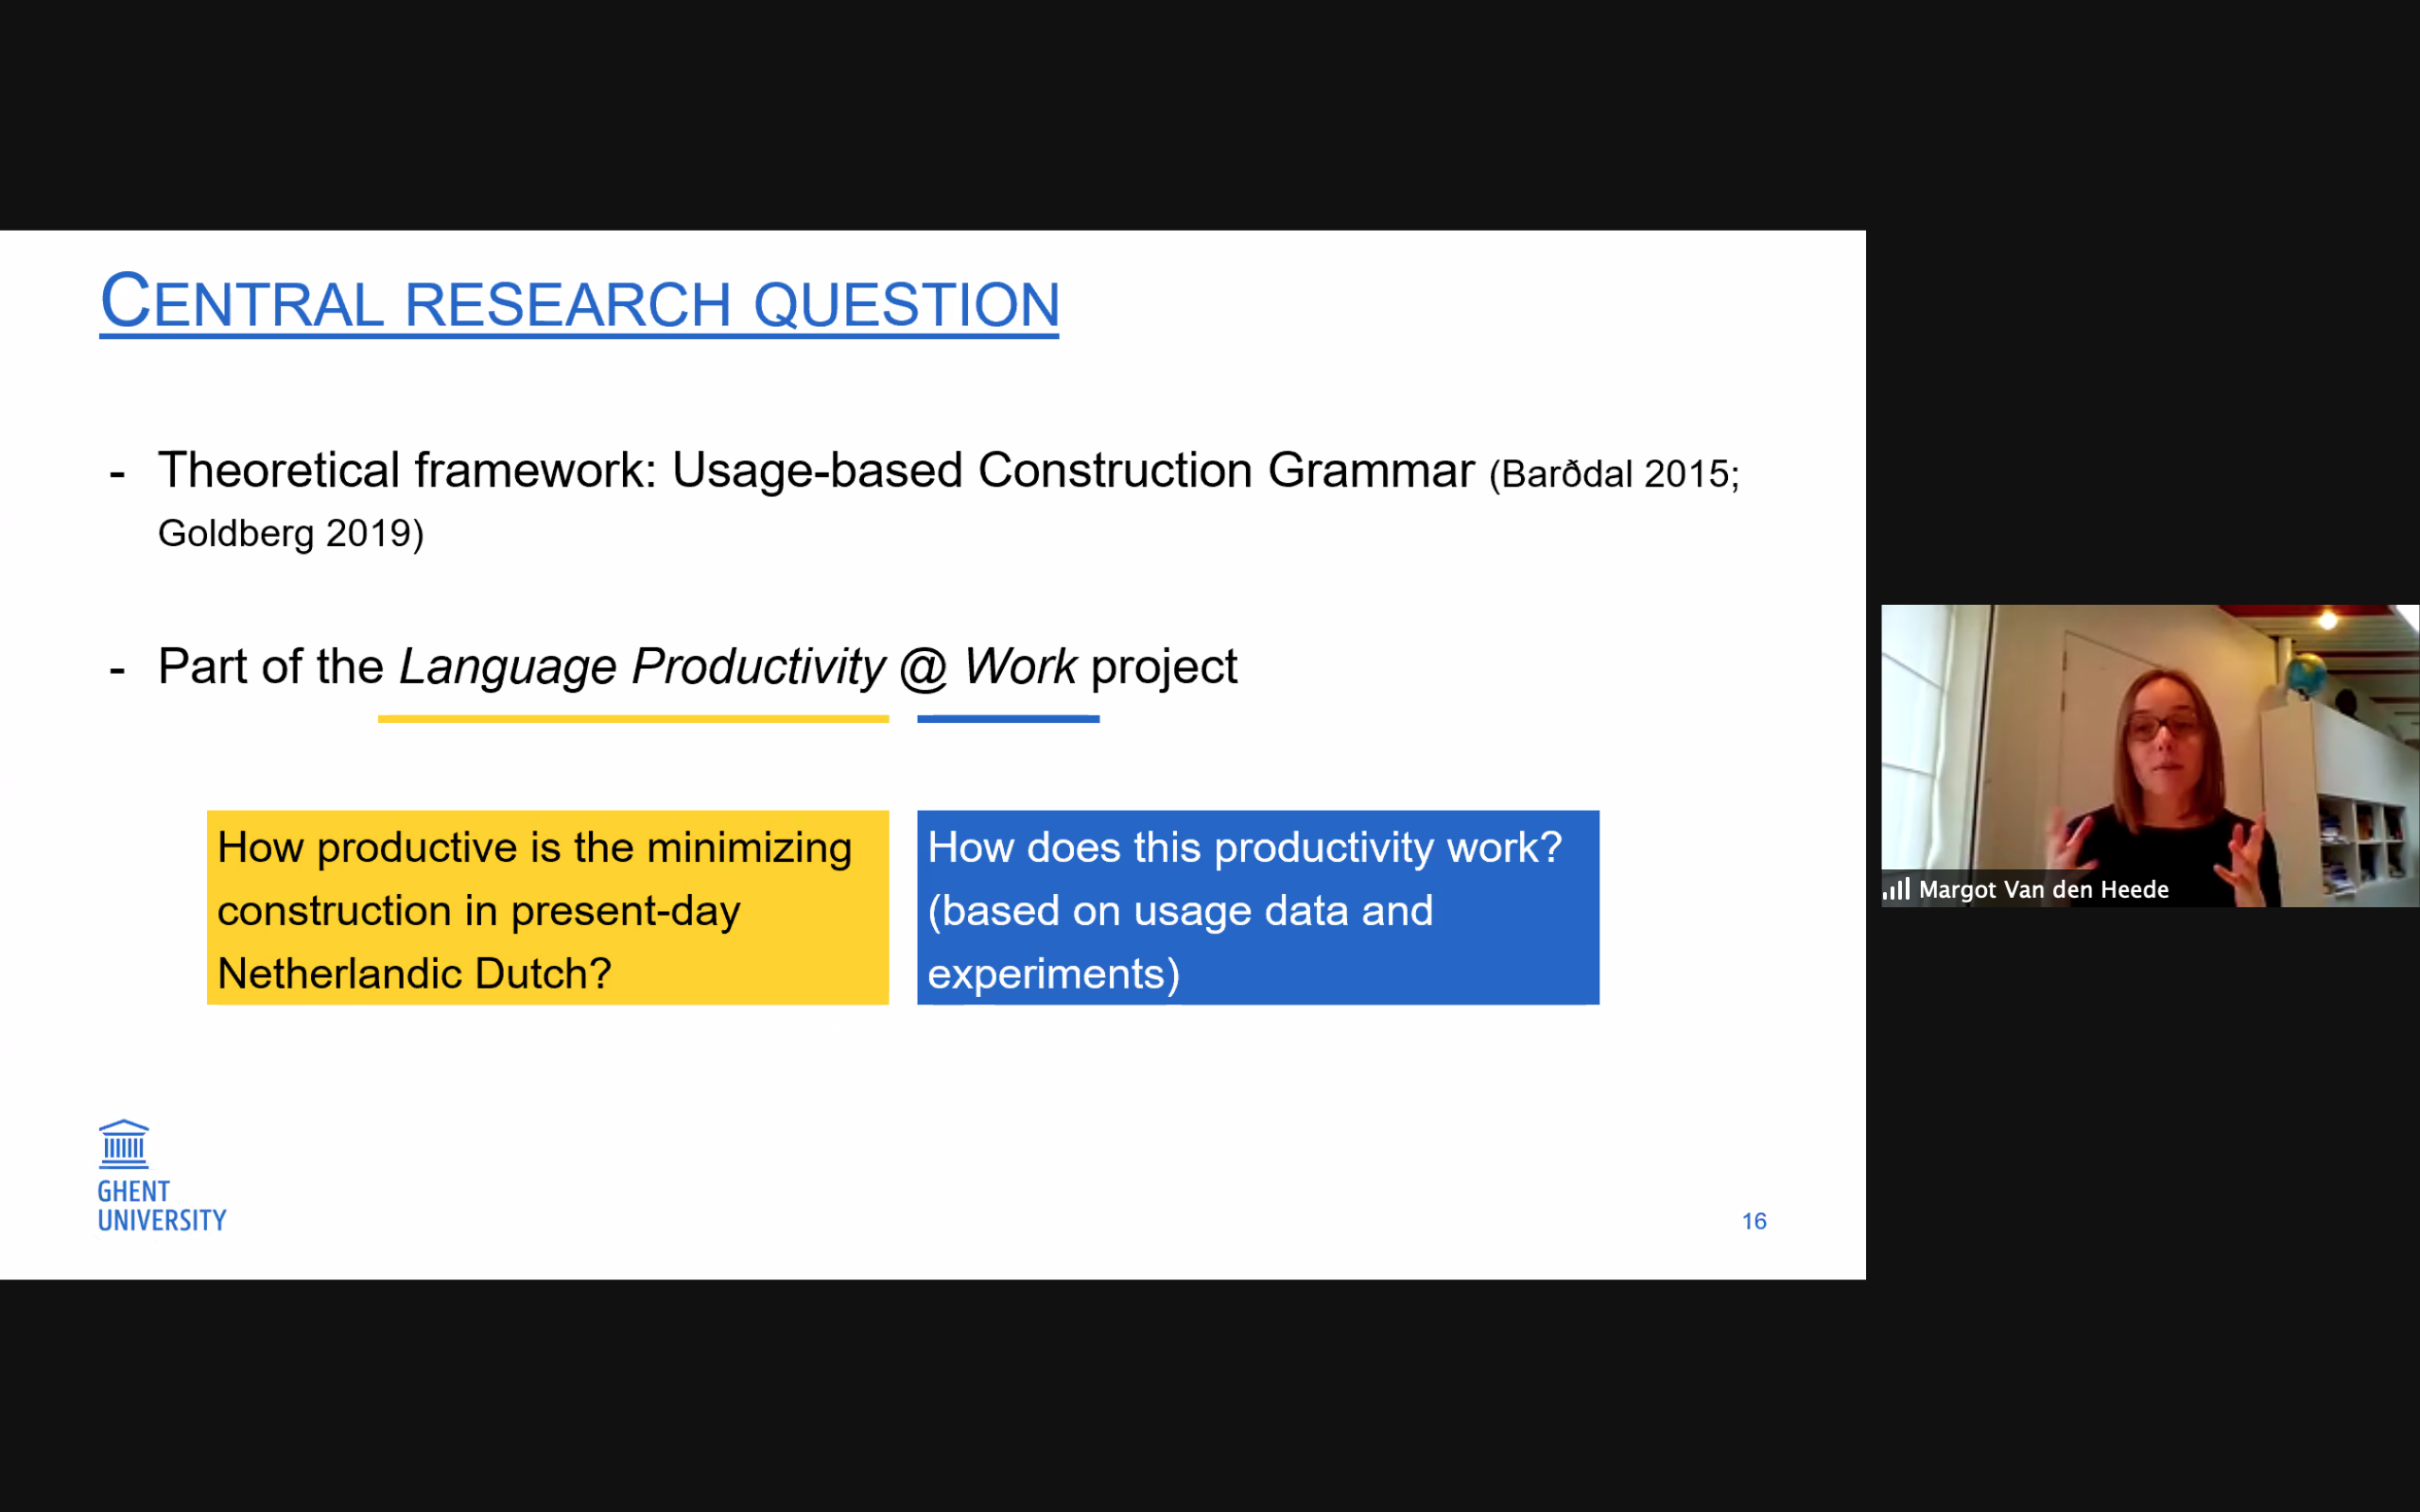Click the 'Goldberg 2019)' citation text
Viewport: 2420px width, 1512px height.
pos(291,533)
